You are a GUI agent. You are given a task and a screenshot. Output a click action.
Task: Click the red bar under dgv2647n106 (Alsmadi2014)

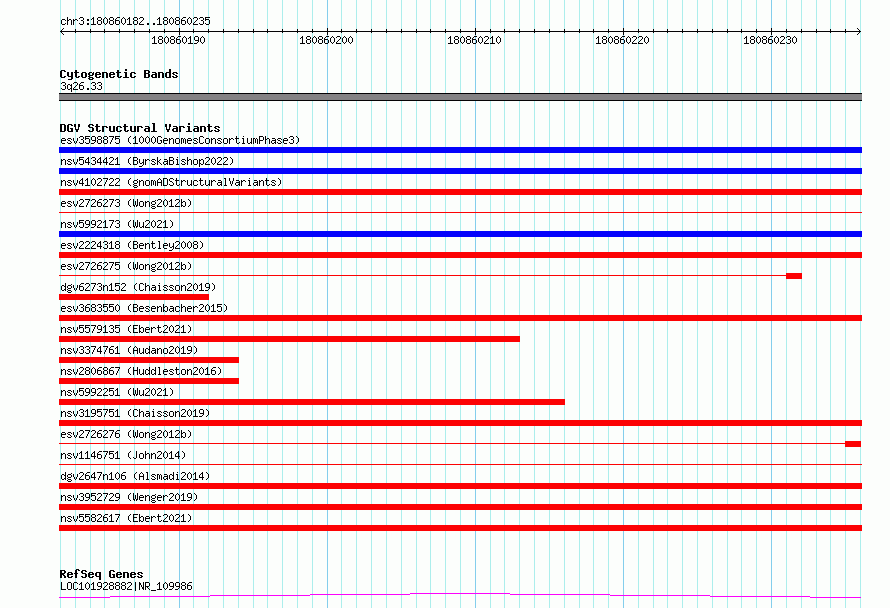[x=460, y=486]
